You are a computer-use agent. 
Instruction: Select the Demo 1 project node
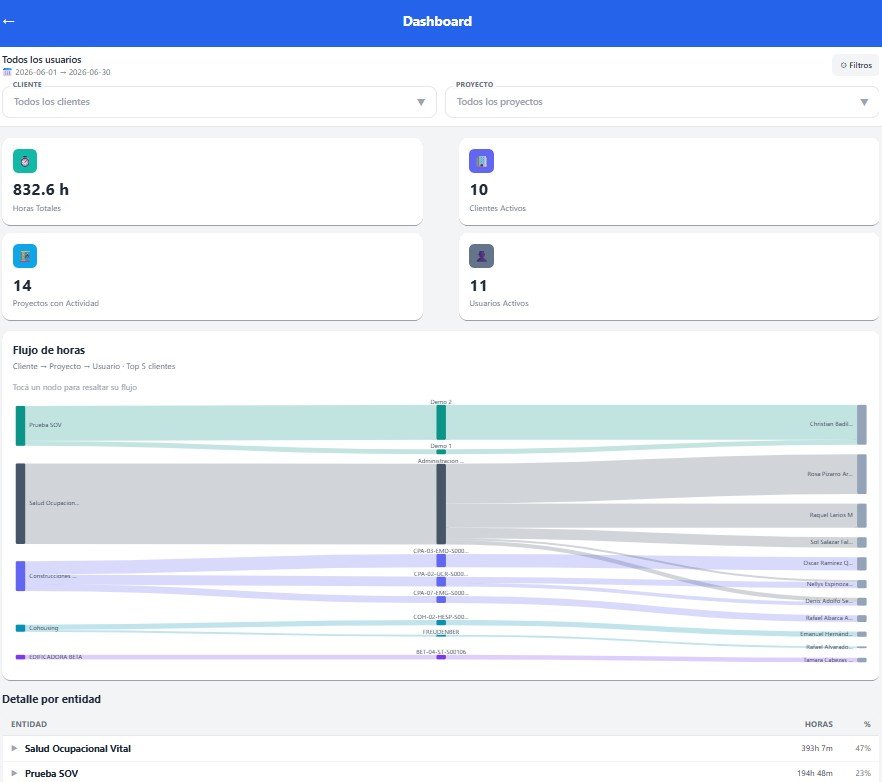[441, 452]
